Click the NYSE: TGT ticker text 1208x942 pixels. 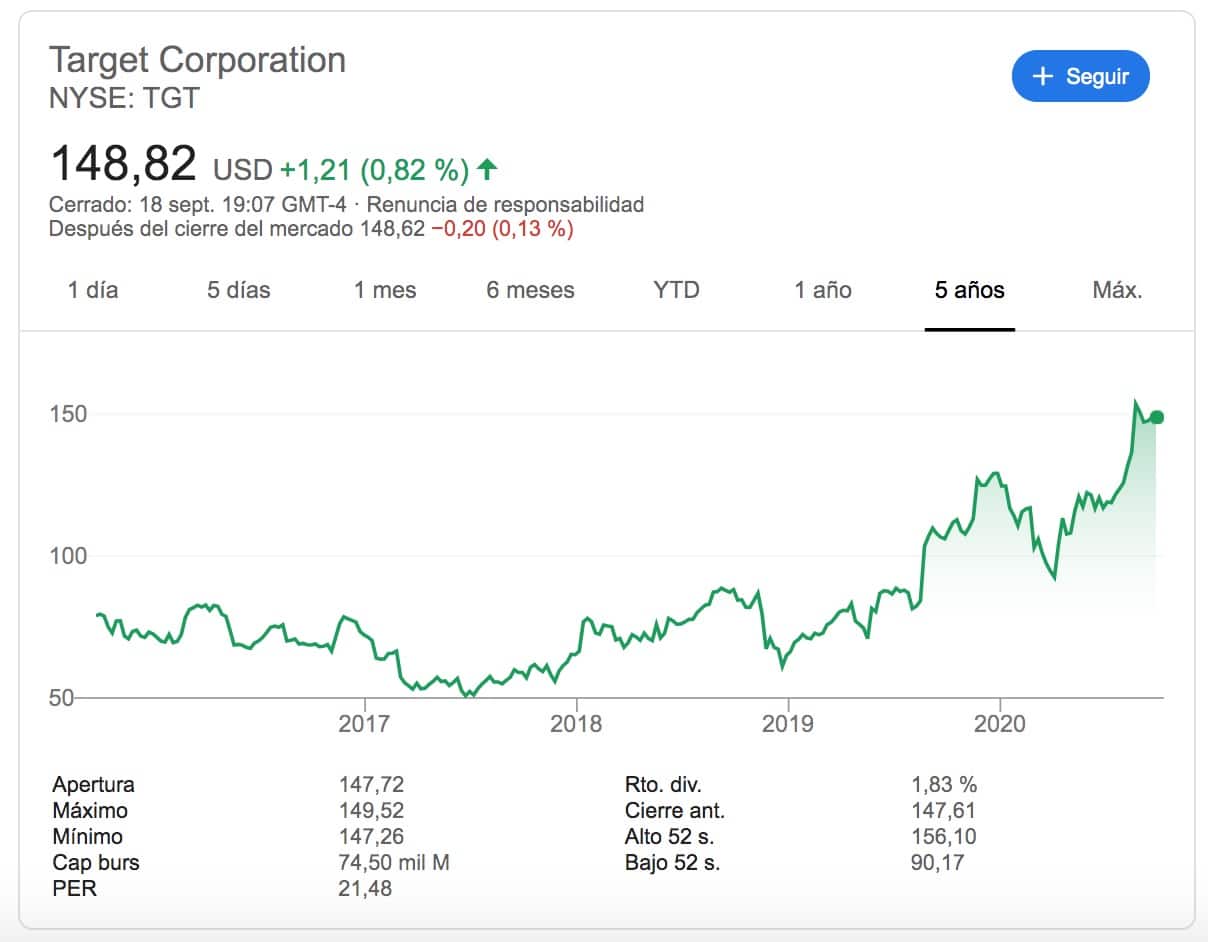click(124, 98)
